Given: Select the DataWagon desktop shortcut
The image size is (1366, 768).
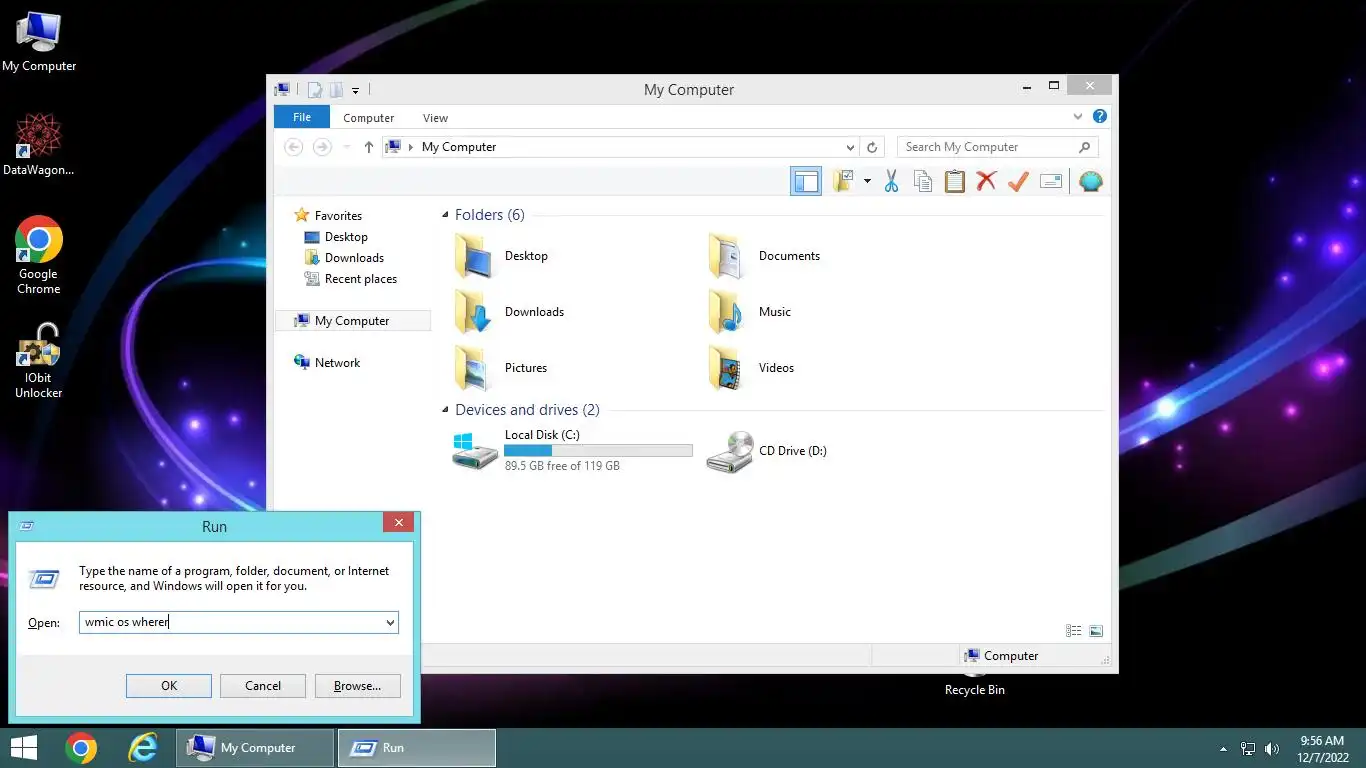Looking at the screenshot, I should click(x=39, y=145).
